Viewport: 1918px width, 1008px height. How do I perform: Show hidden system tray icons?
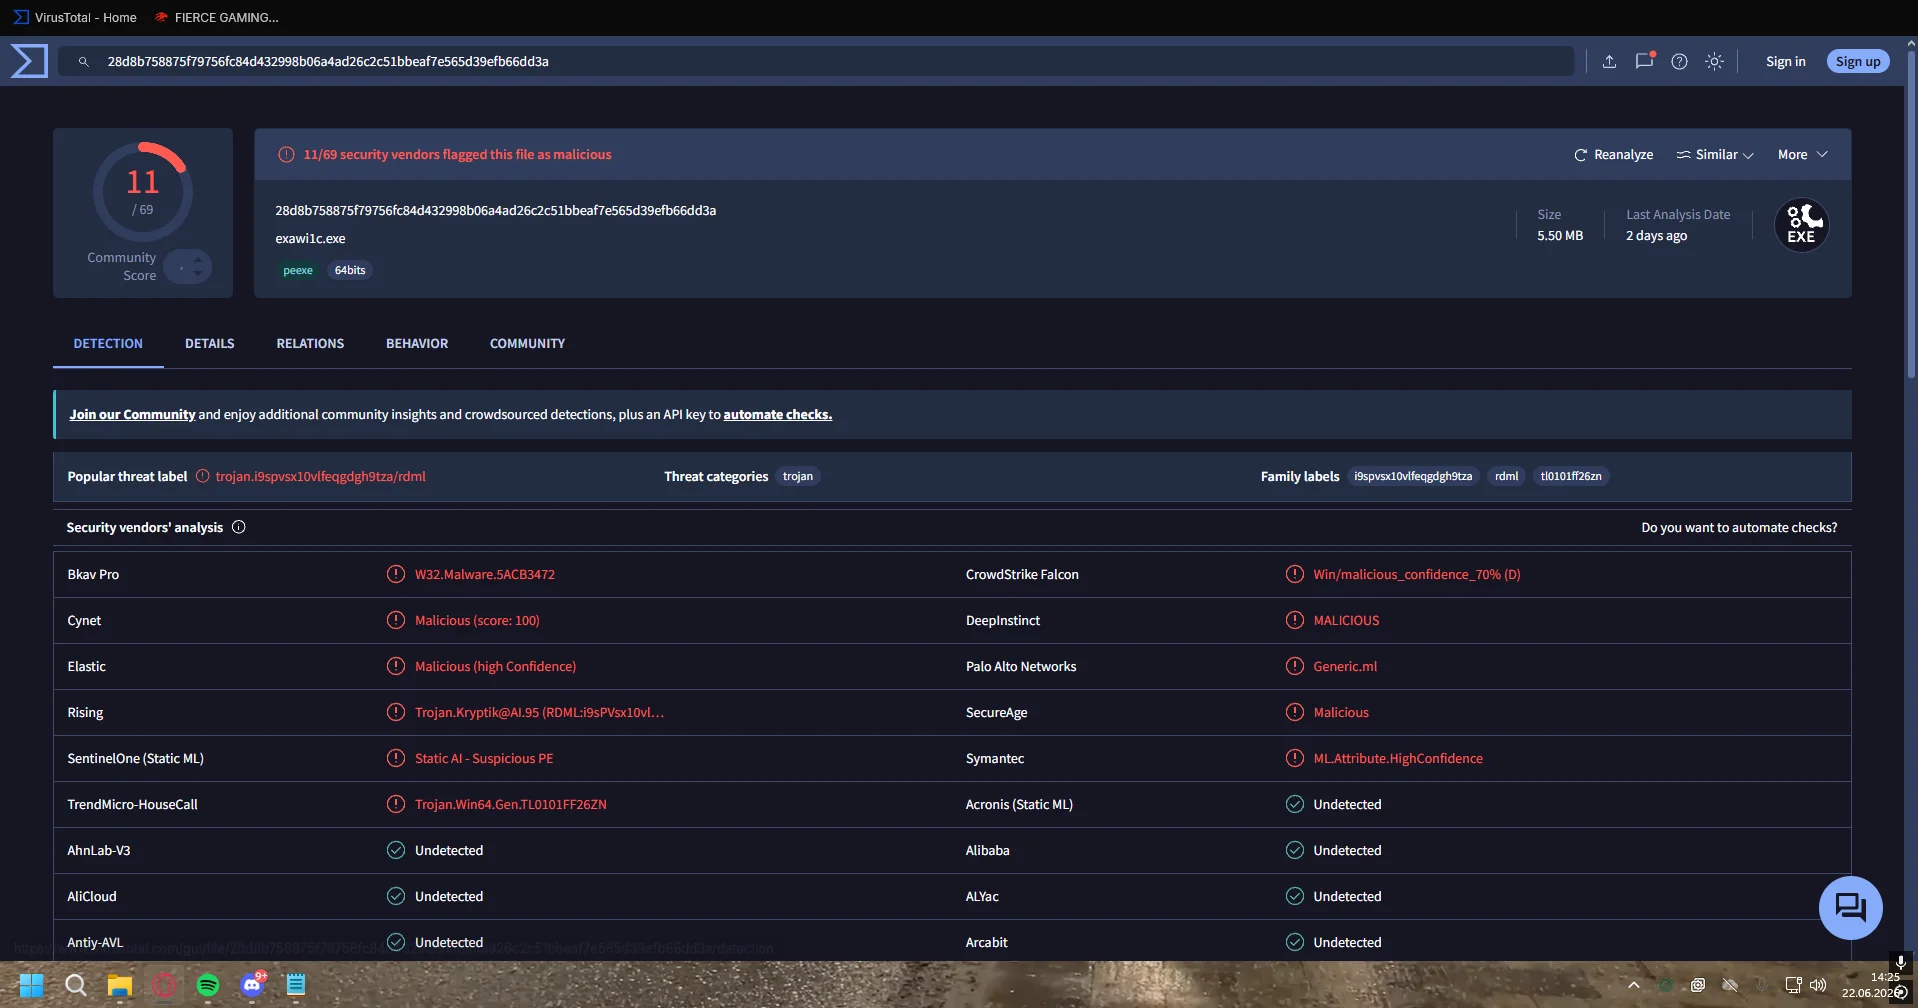1634,985
